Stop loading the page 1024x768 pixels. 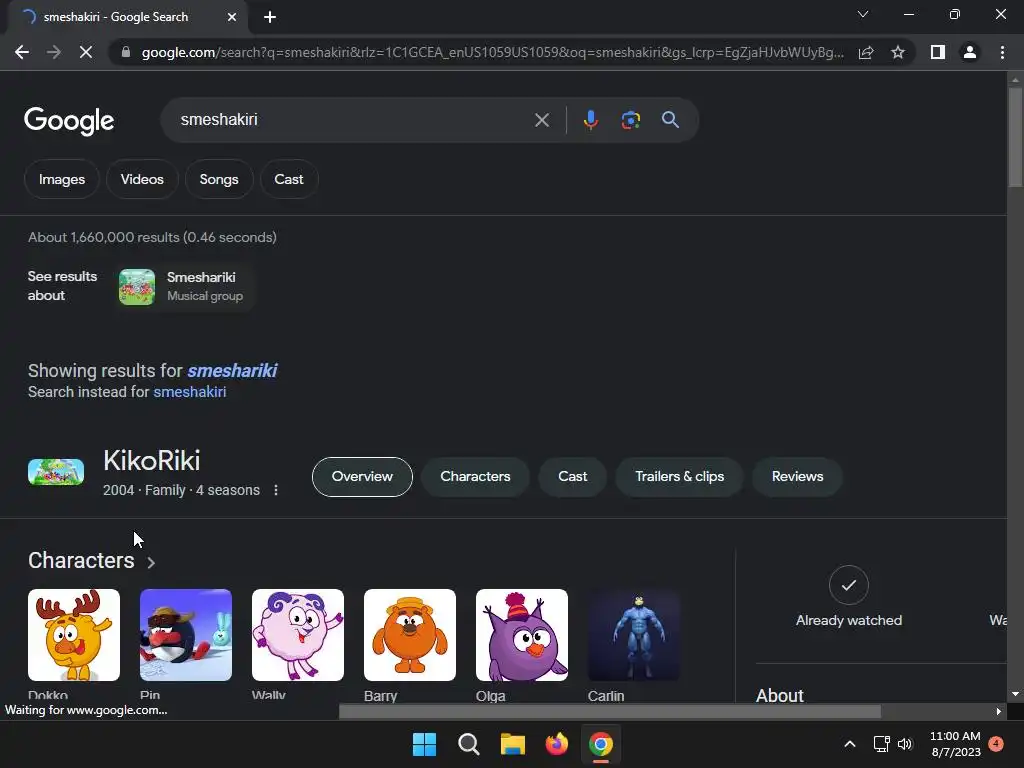(x=86, y=52)
